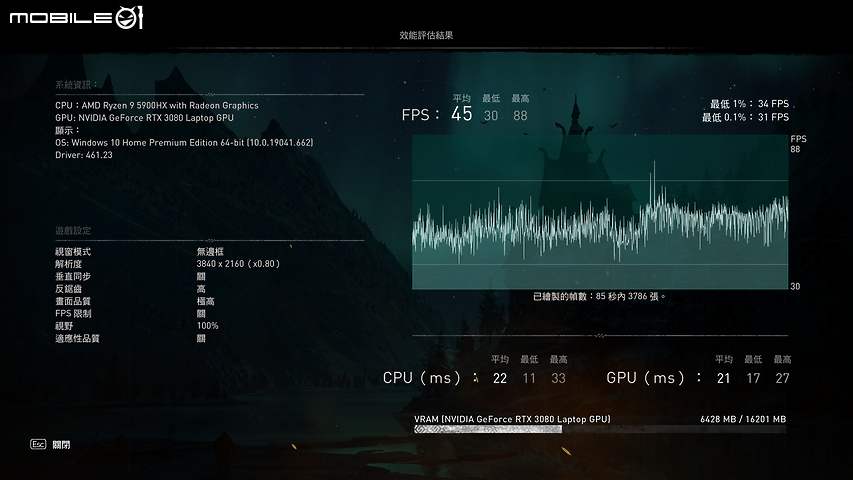Click the 最低 0.1%: 31 FPS text
This screenshot has width=853, height=480.
[x=745, y=117]
